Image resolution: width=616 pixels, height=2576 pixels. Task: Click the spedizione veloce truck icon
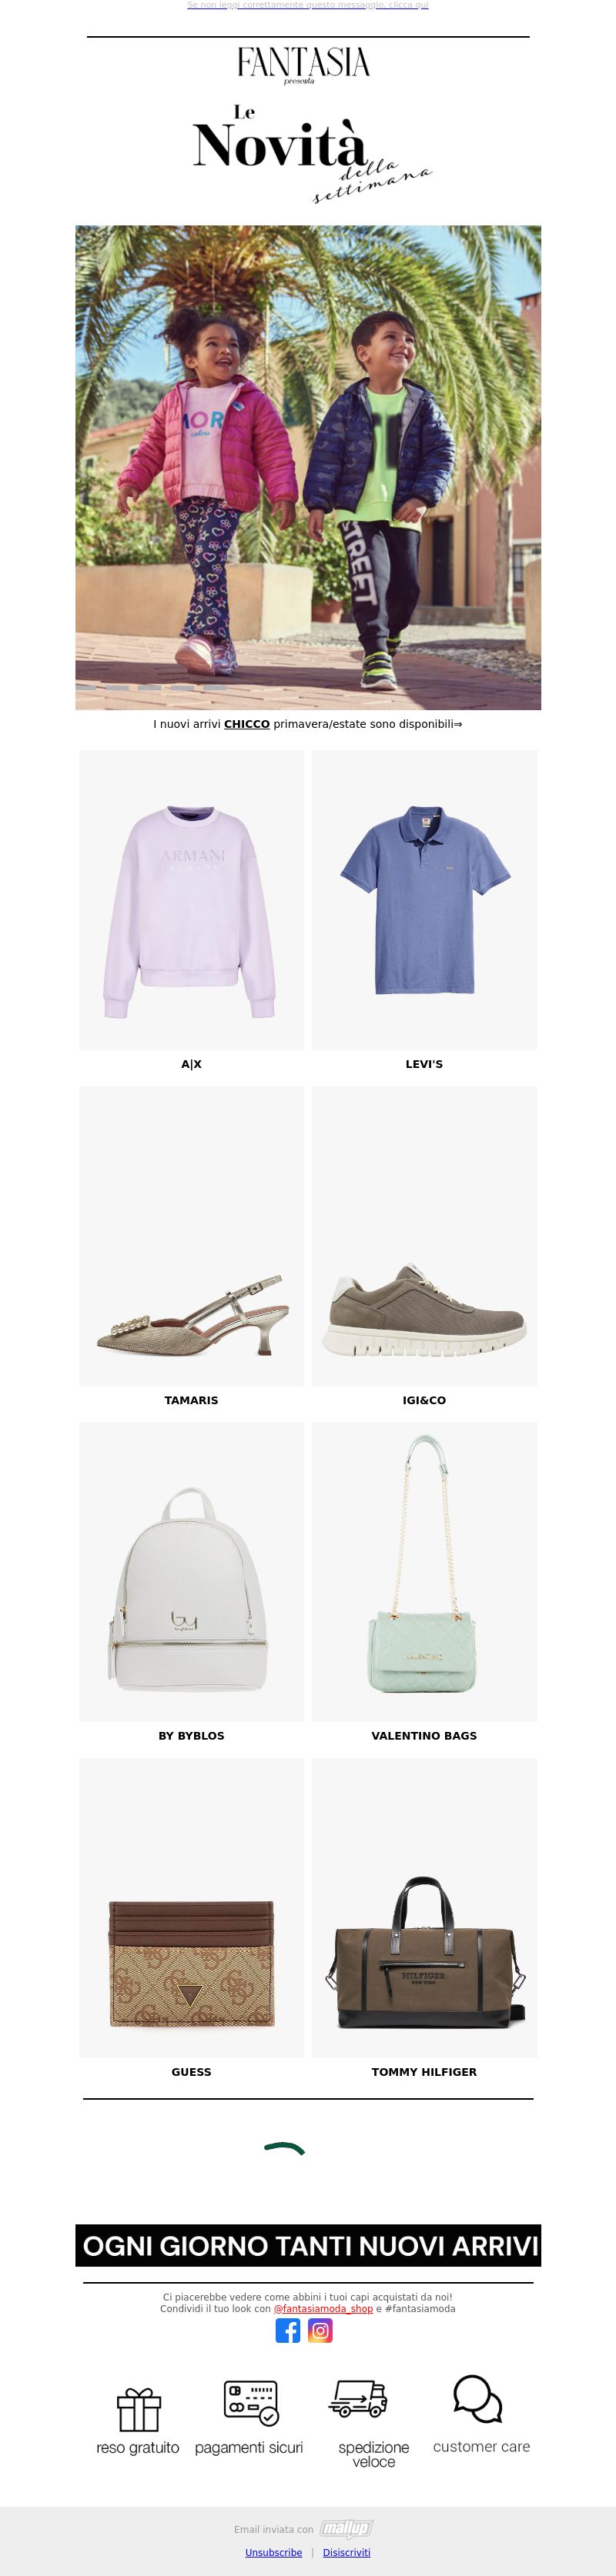(x=358, y=2398)
